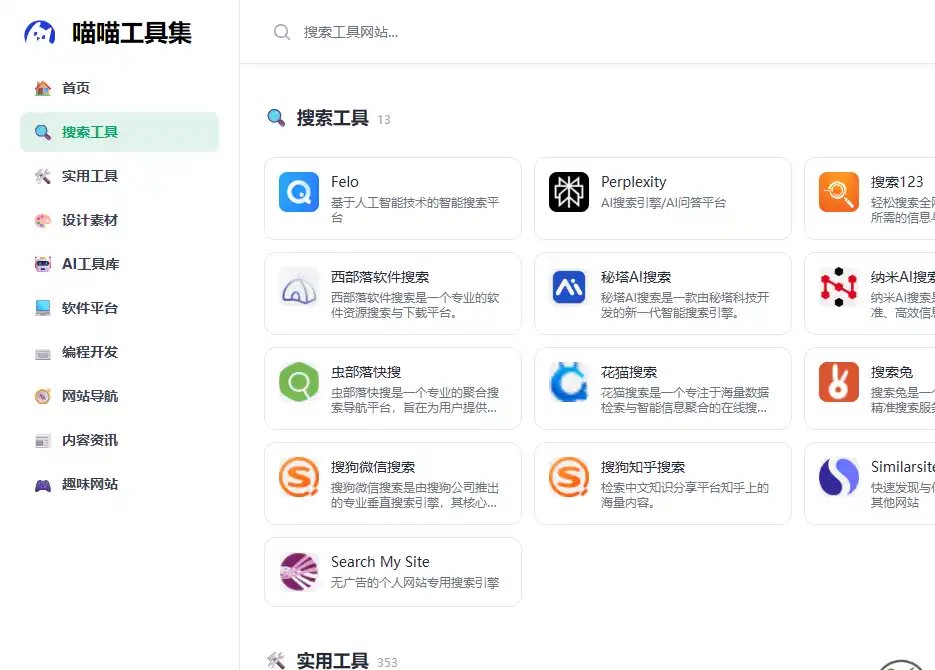Click the 实用工具 section heading text
Image resolution: width=935 pixels, height=670 pixels.
333,660
